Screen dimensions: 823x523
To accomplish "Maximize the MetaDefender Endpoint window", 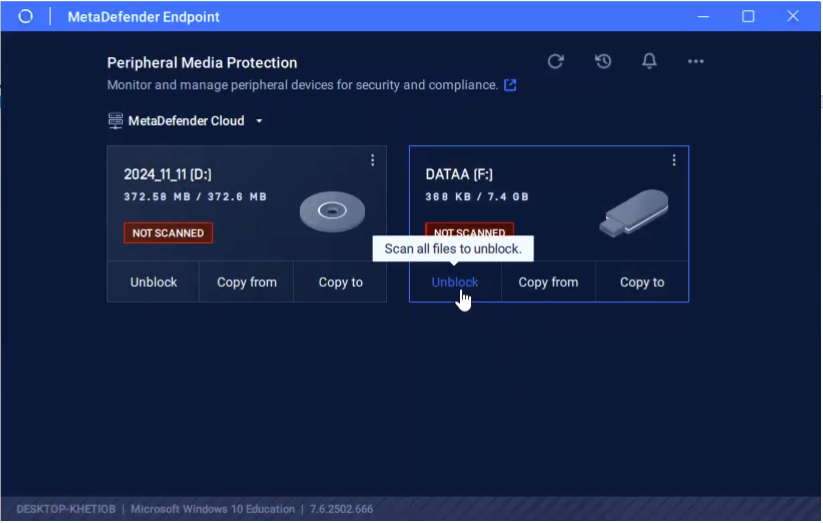I will (x=748, y=17).
